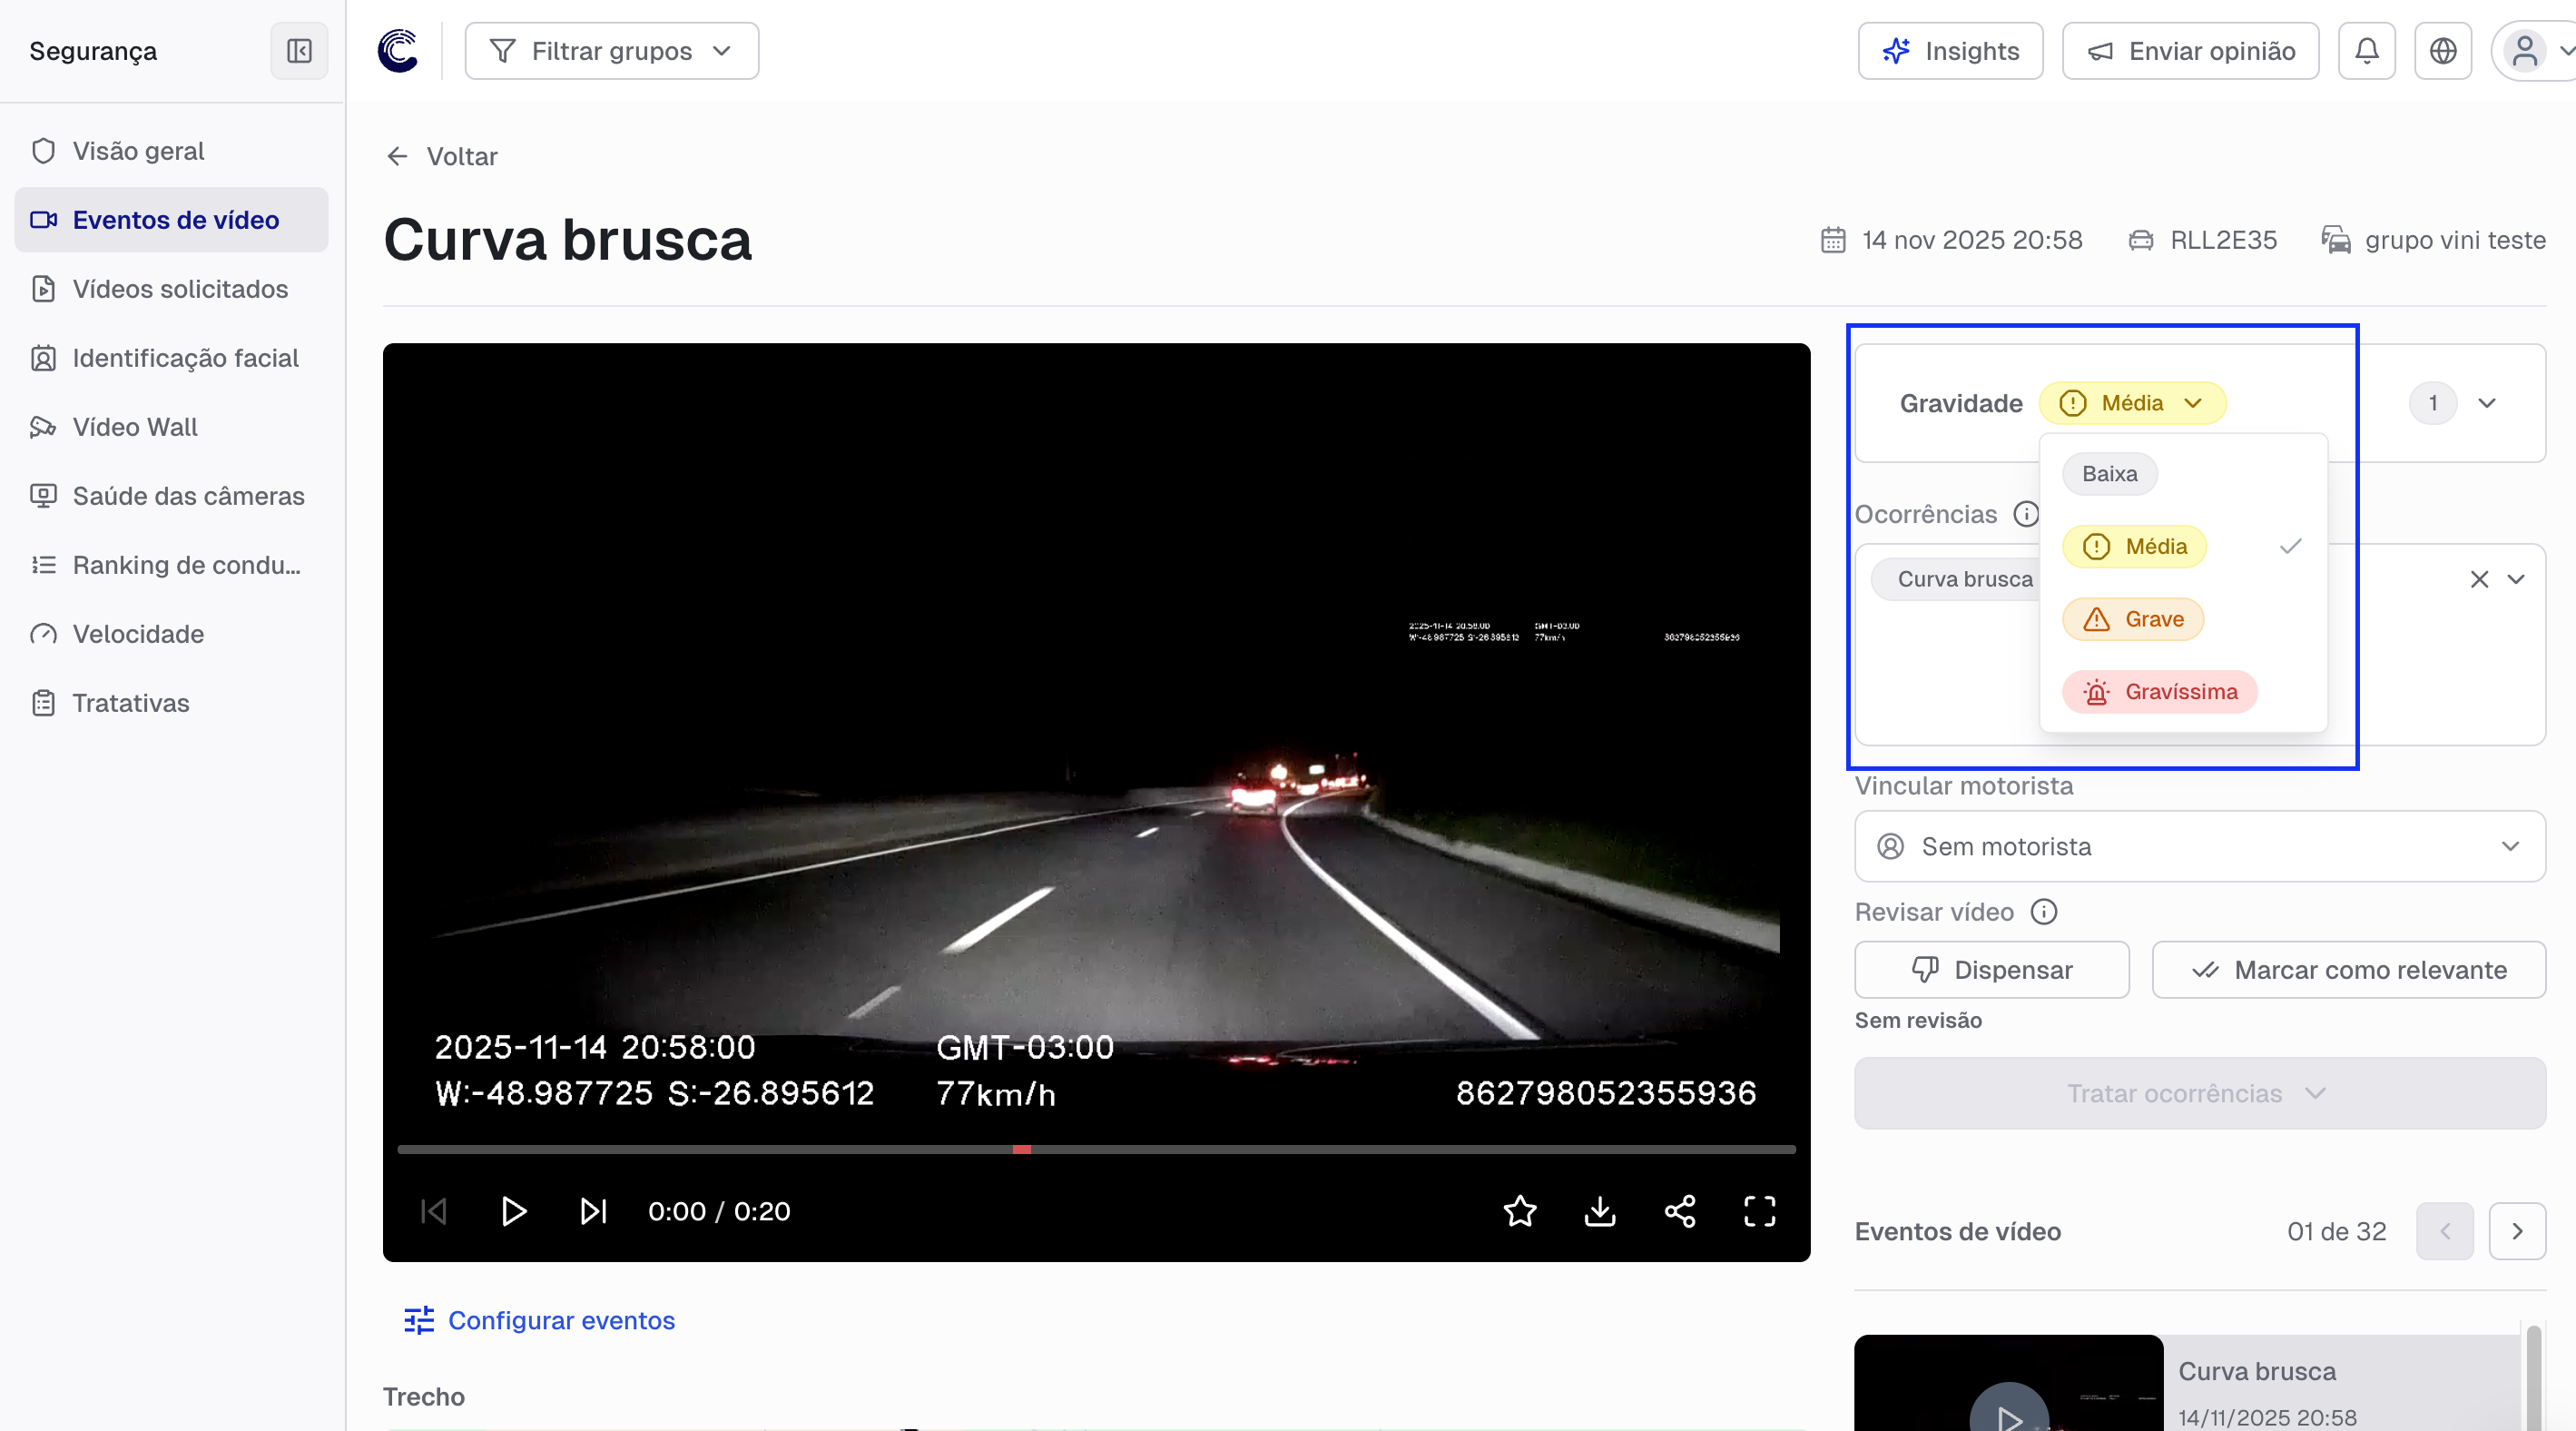This screenshot has height=1431, width=2576.
Task: Open Filtrar grupos dropdown
Action: (611, 51)
